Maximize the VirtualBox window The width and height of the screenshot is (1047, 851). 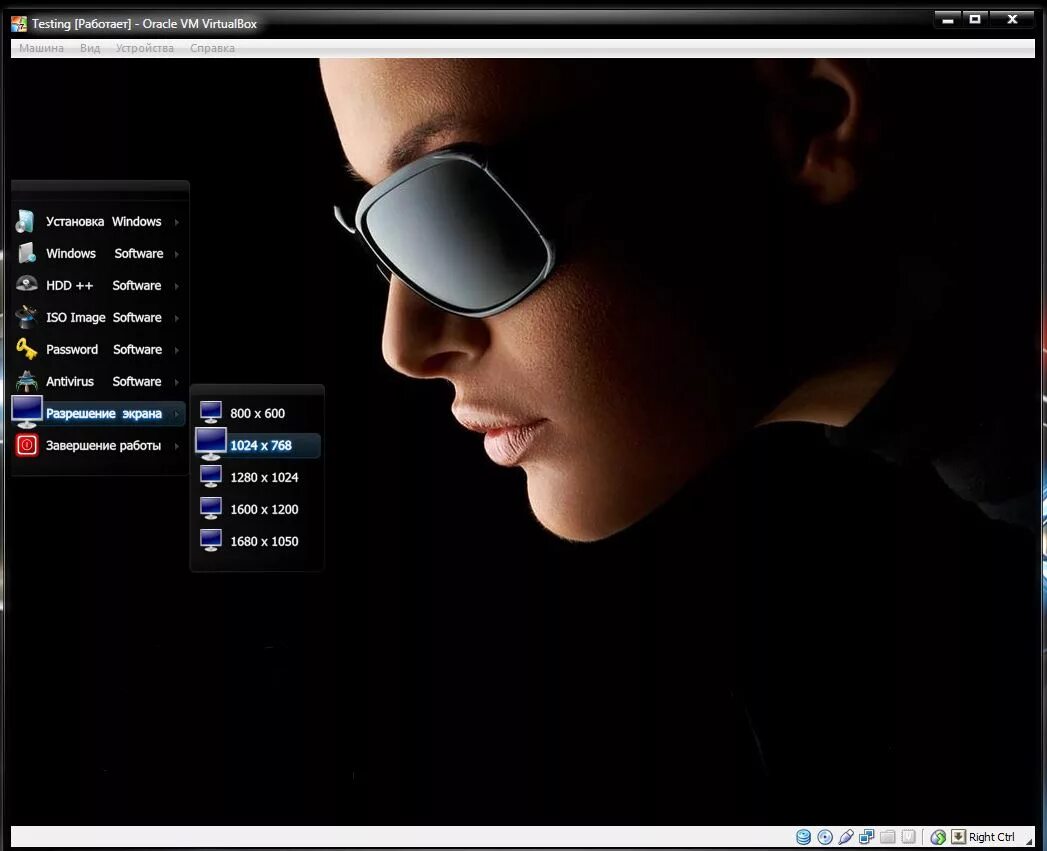(975, 19)
